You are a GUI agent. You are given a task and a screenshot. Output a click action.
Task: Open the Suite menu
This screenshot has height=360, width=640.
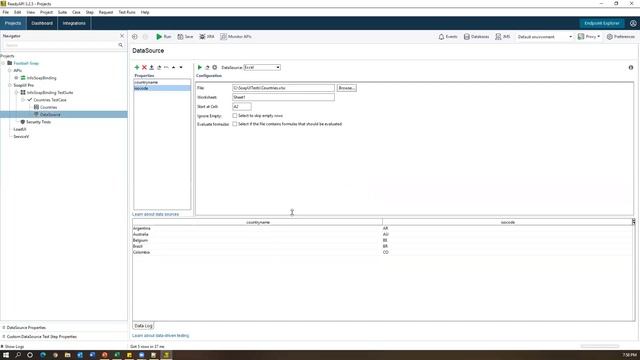pos(62,12)
